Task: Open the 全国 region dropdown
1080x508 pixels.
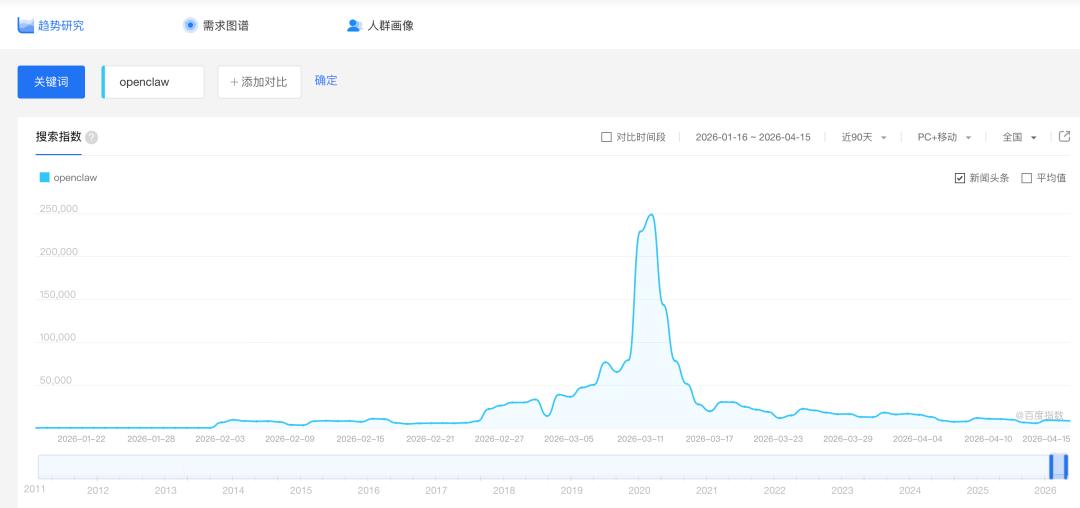Action: (x=1019, y=137)
